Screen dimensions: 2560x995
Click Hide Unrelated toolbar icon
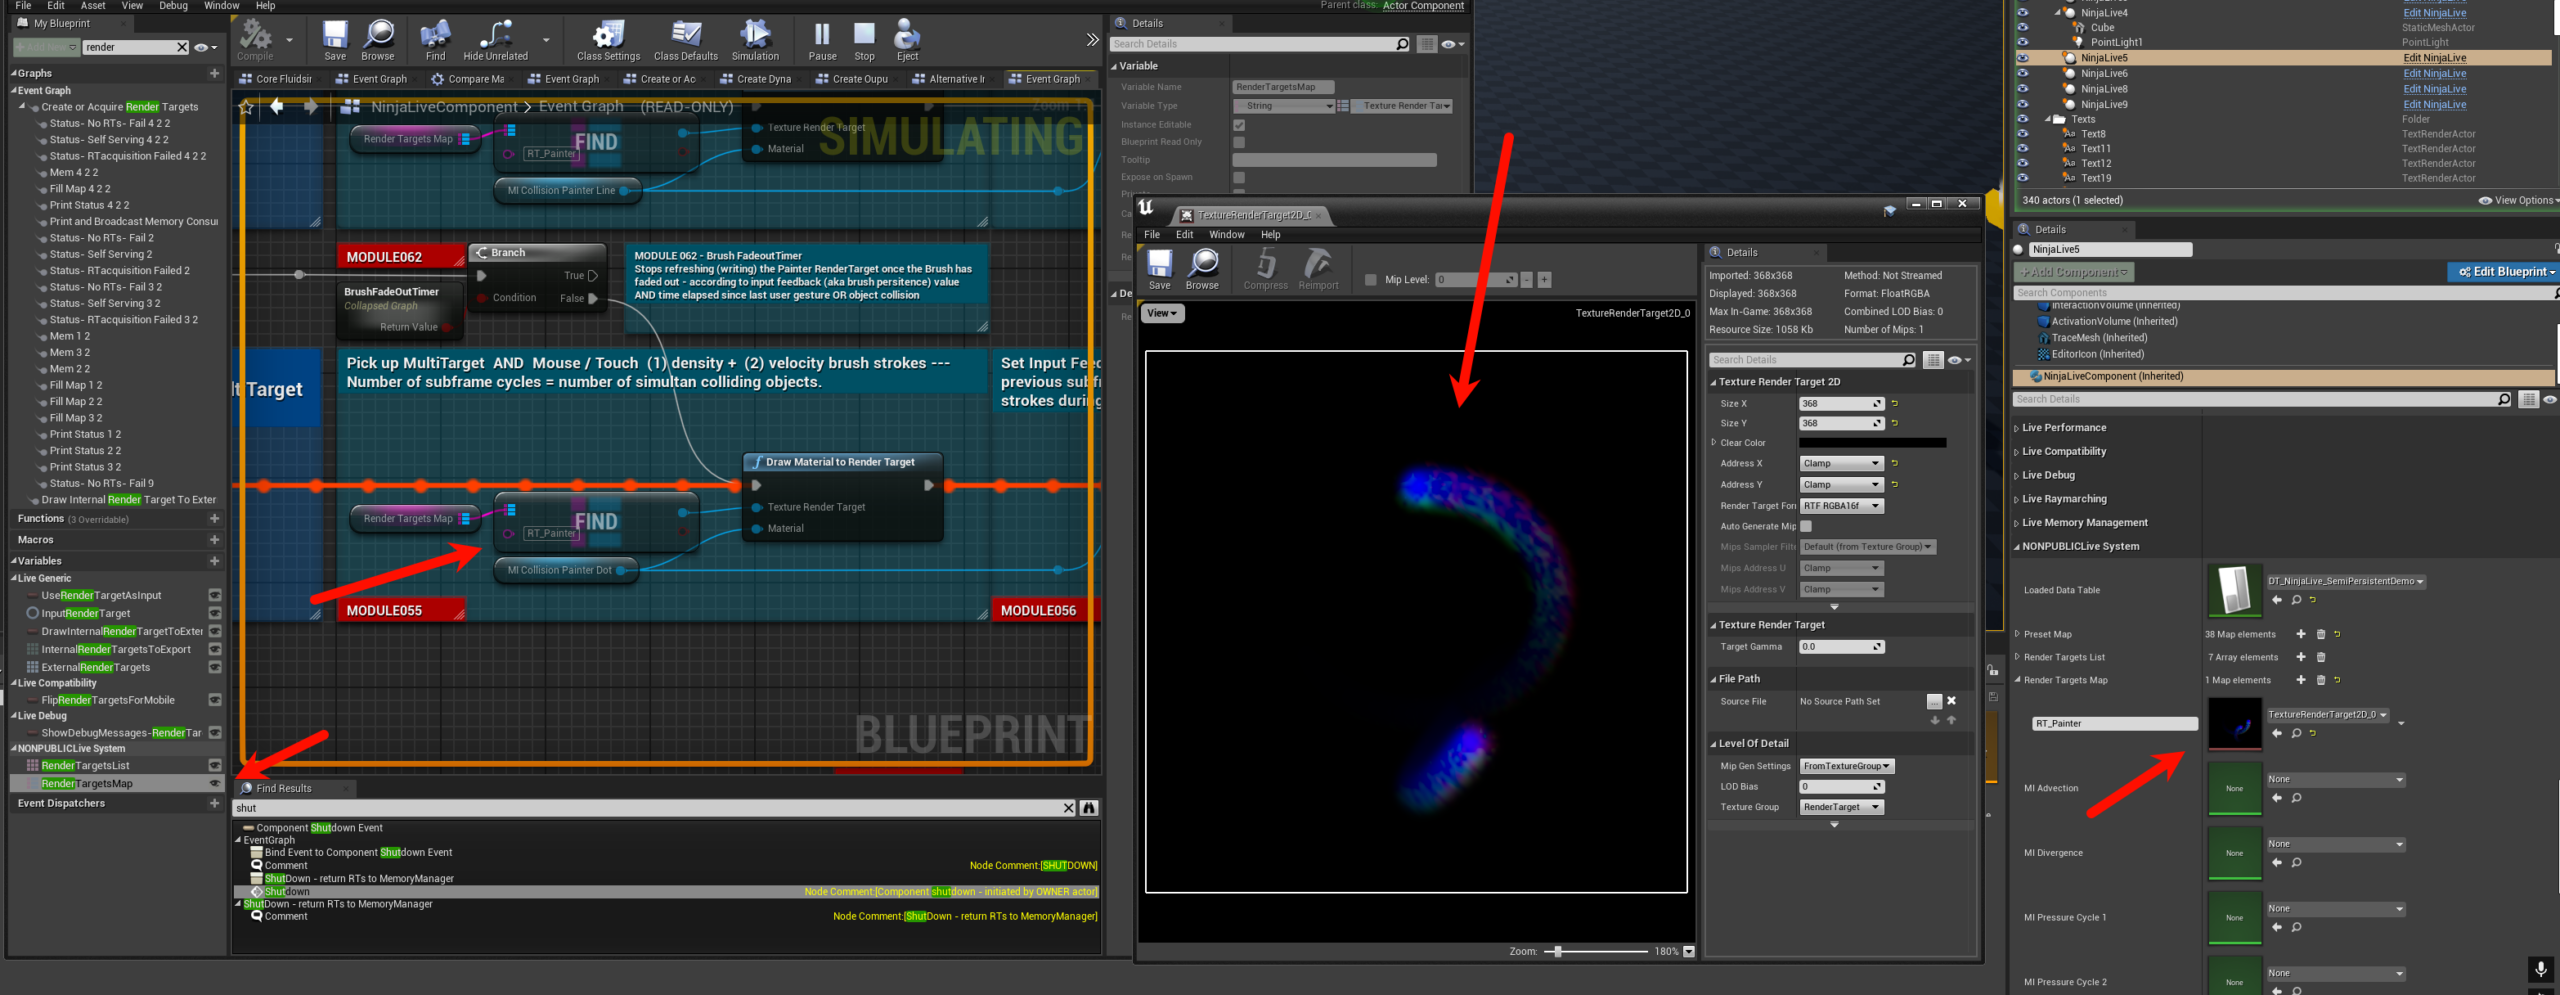point(495,40)
